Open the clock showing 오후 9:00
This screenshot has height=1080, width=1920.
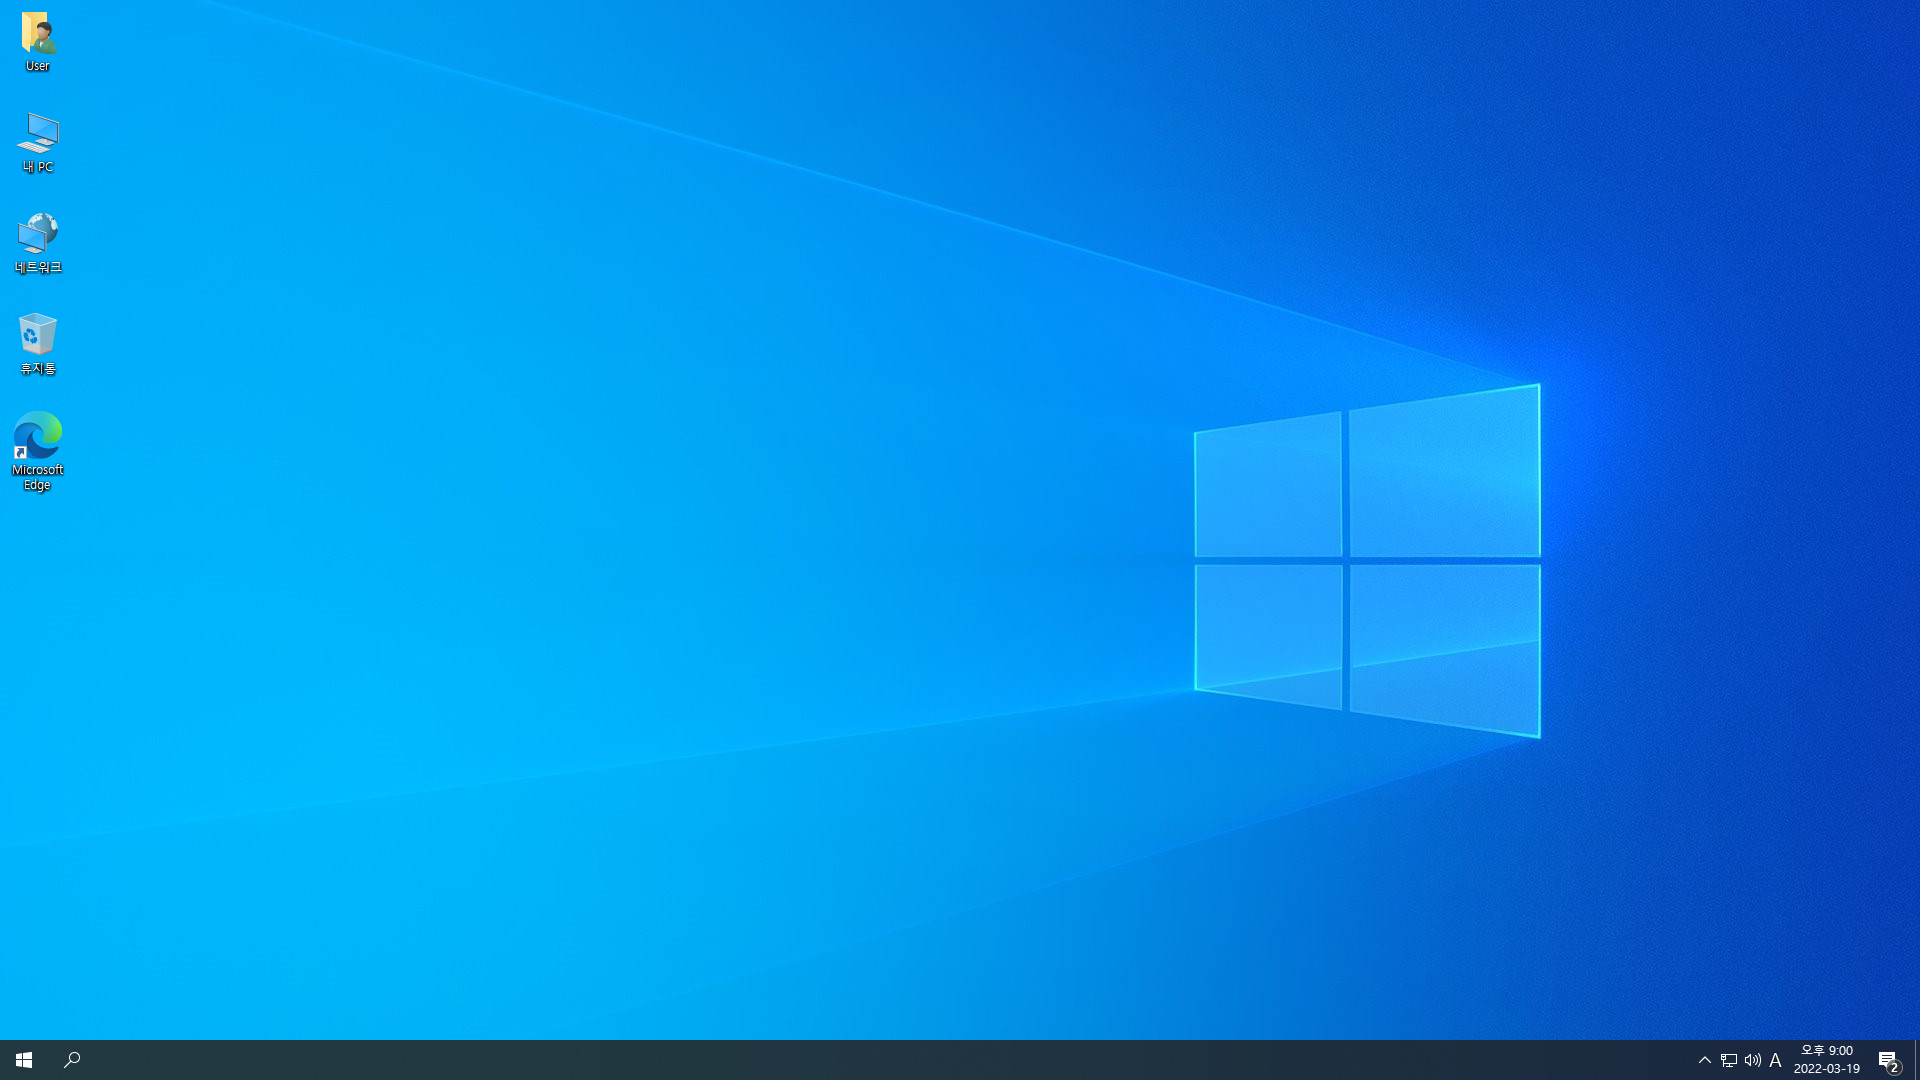1827,1060
